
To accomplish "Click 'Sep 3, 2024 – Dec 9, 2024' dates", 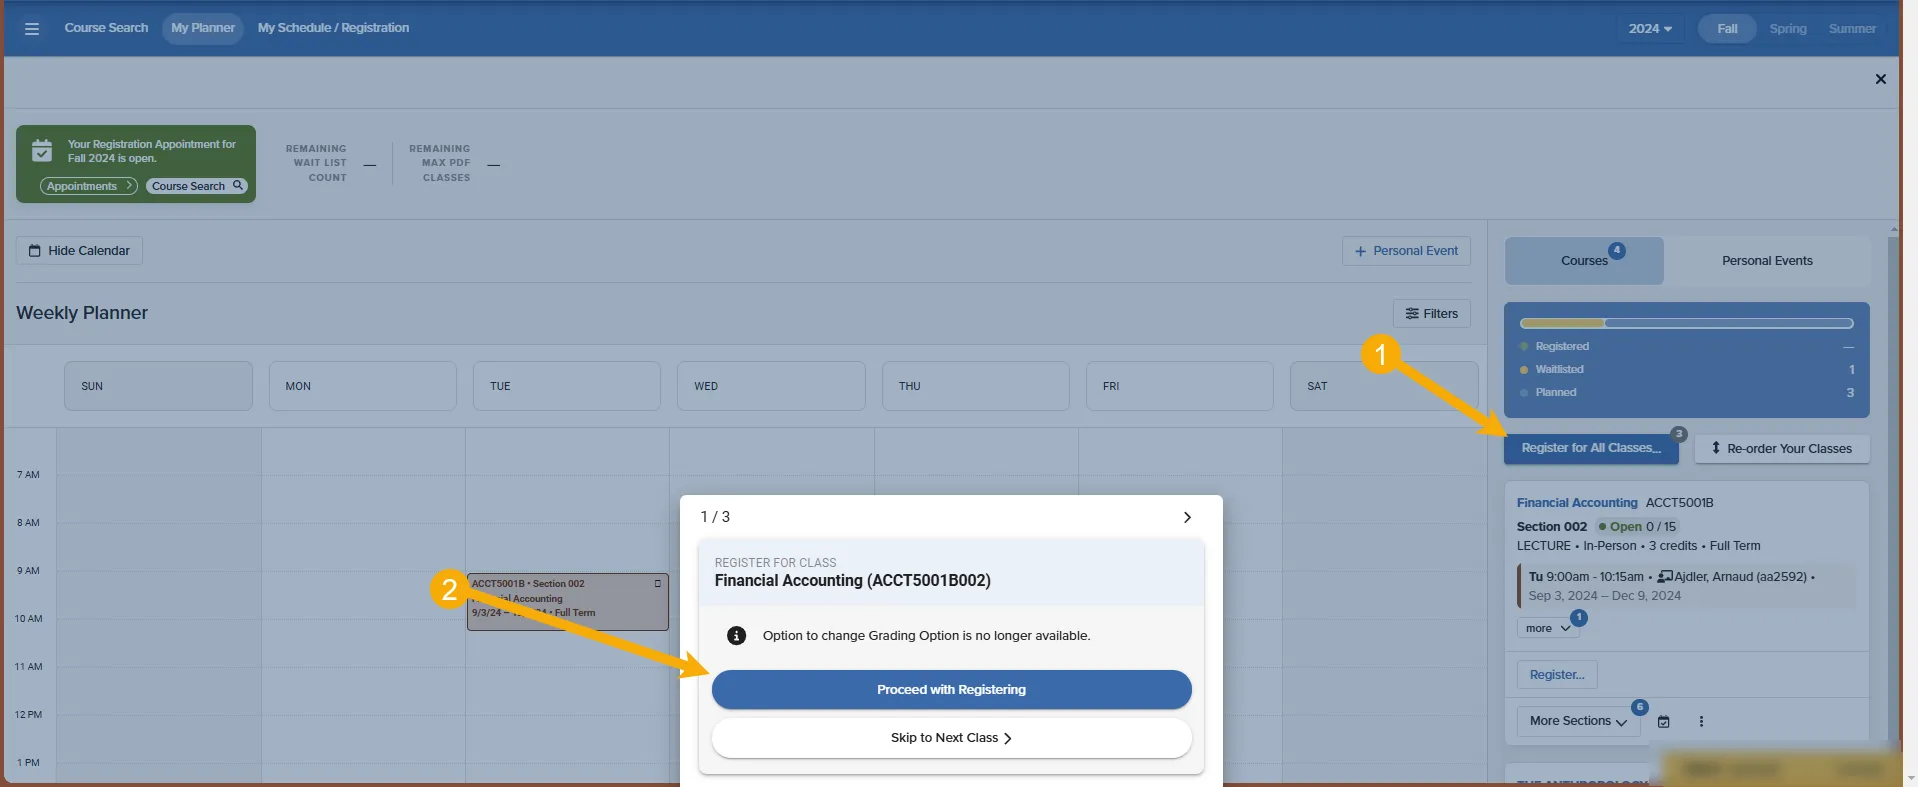I will (x=1604, y=596).
